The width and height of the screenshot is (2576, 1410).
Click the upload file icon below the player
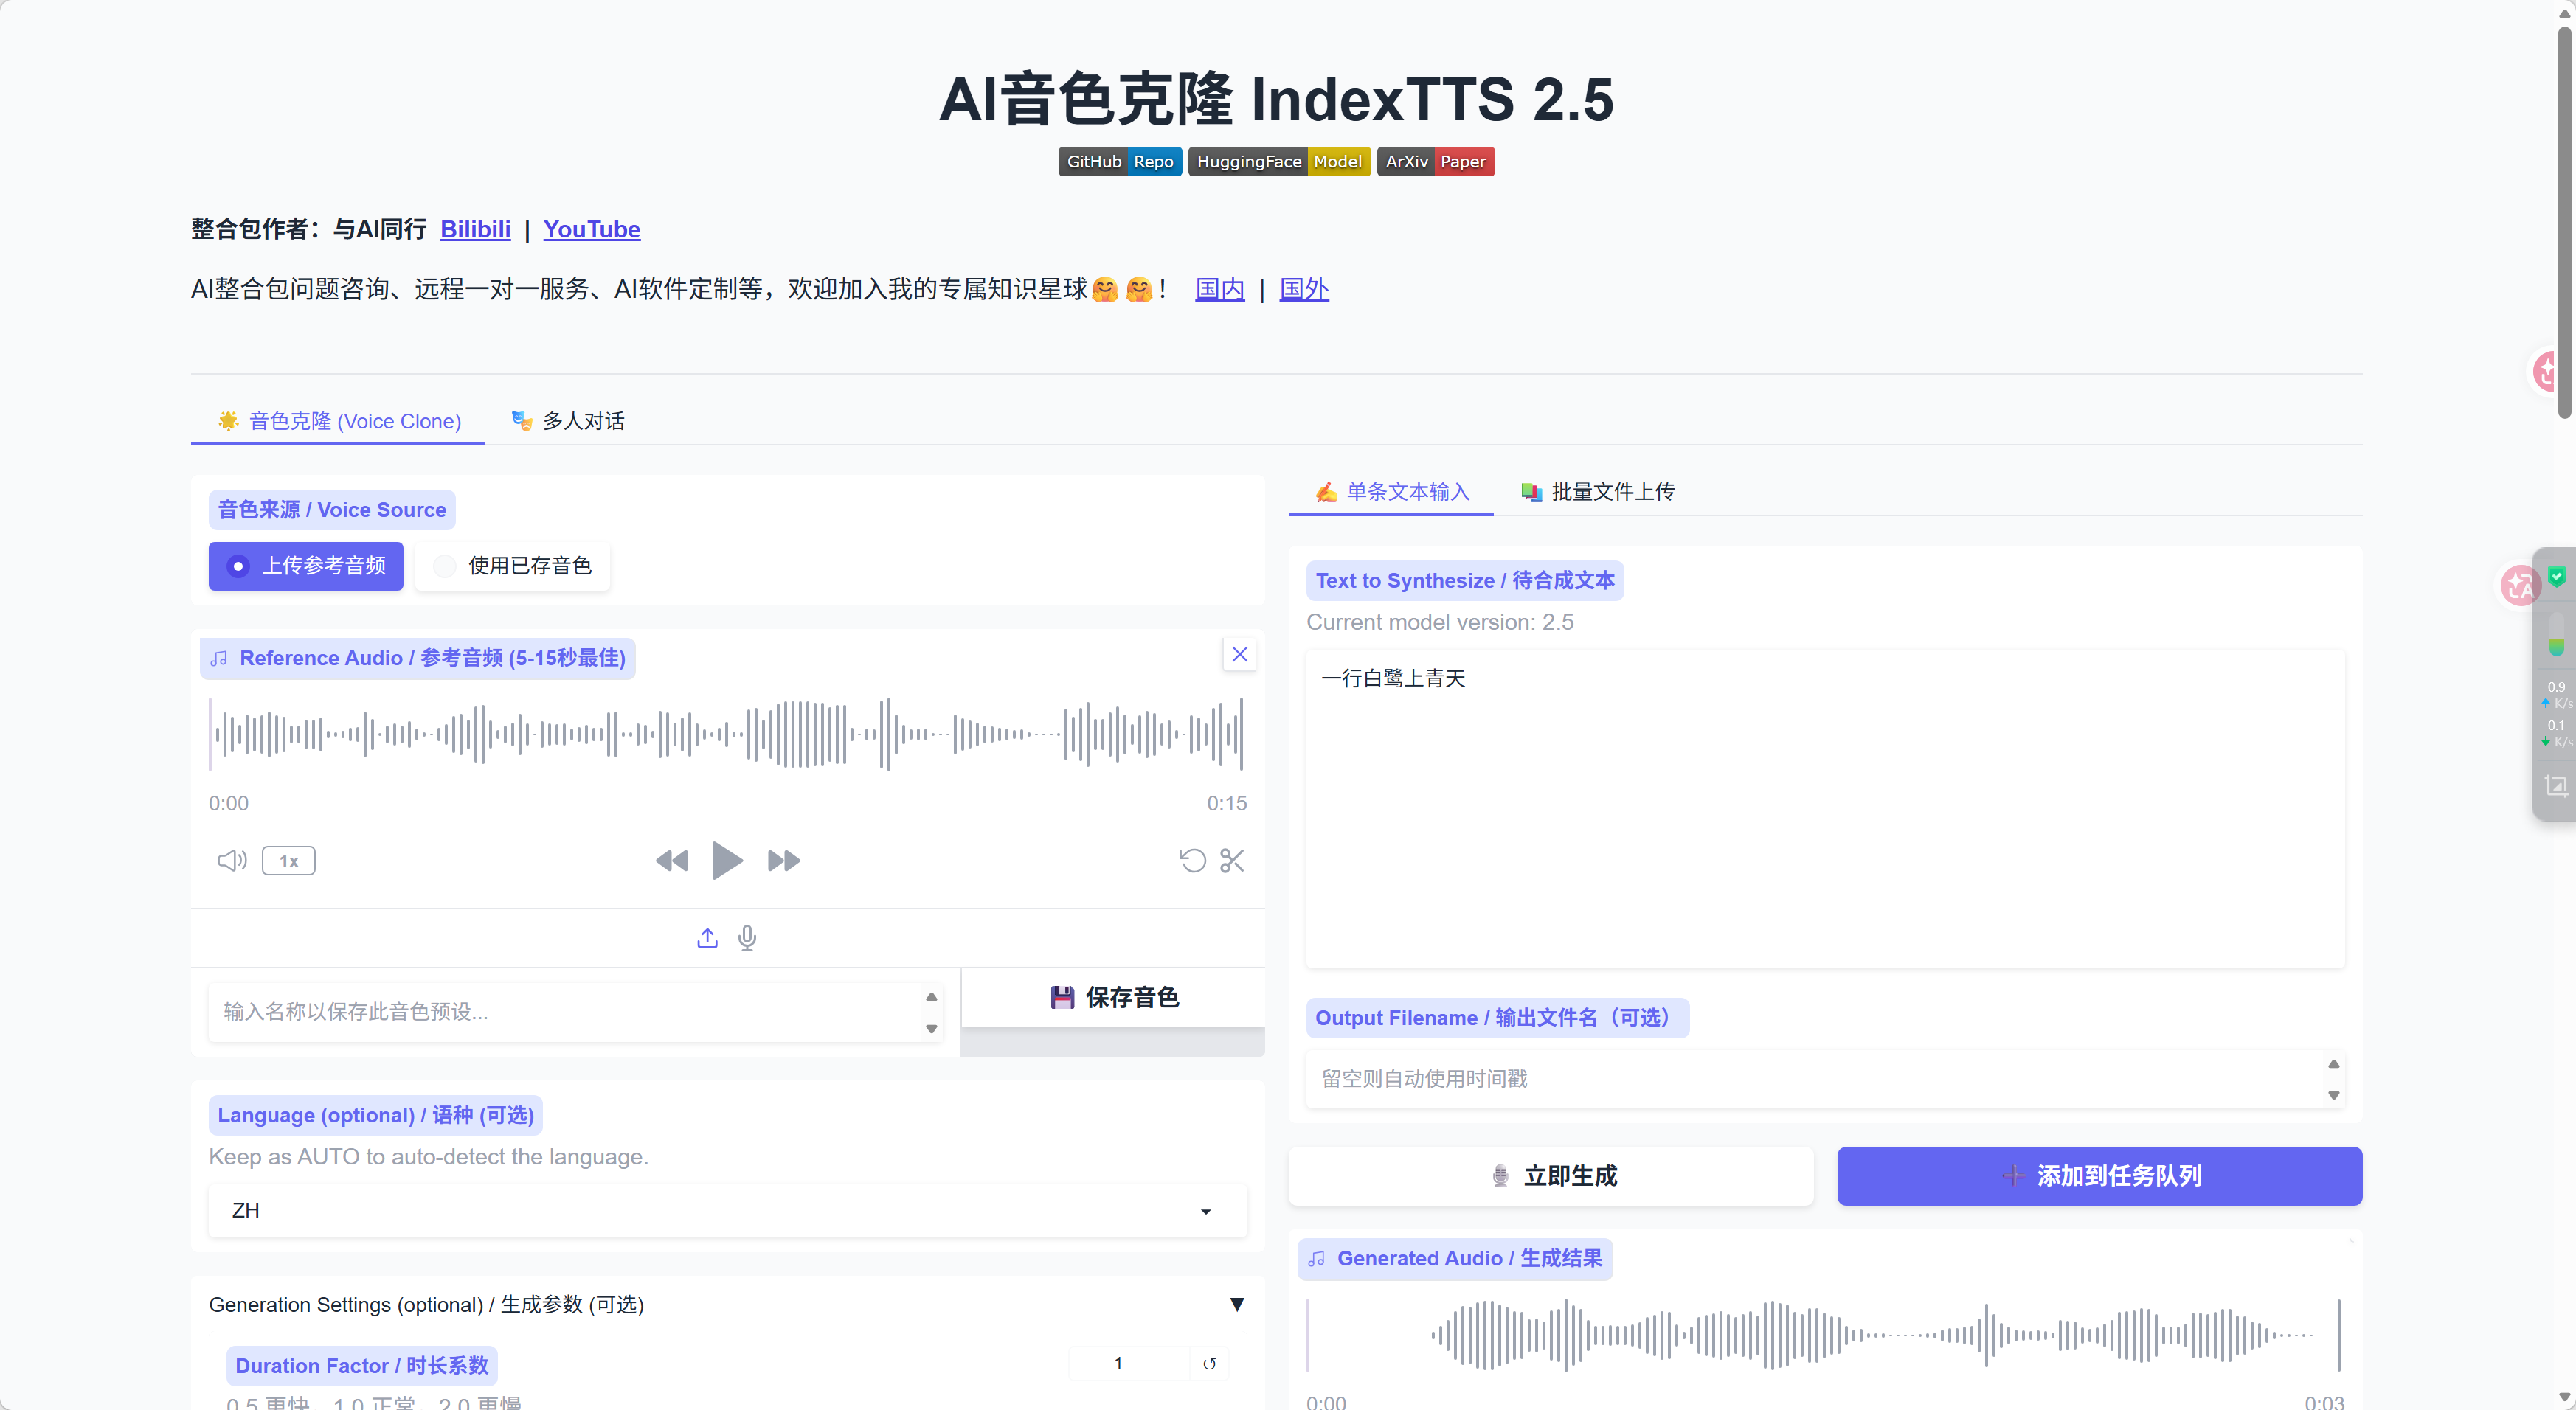point(707,938)
